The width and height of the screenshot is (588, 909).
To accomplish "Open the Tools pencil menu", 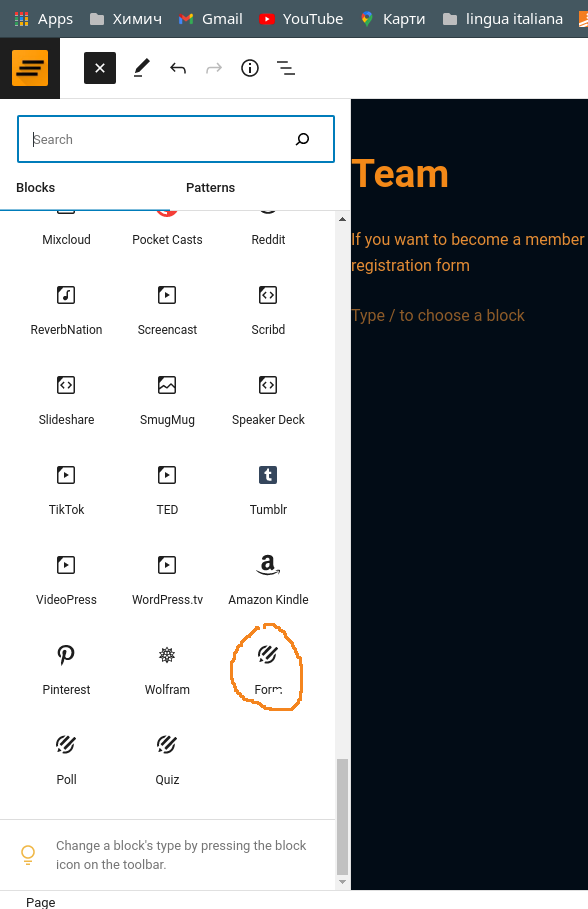I will [141, 68].
